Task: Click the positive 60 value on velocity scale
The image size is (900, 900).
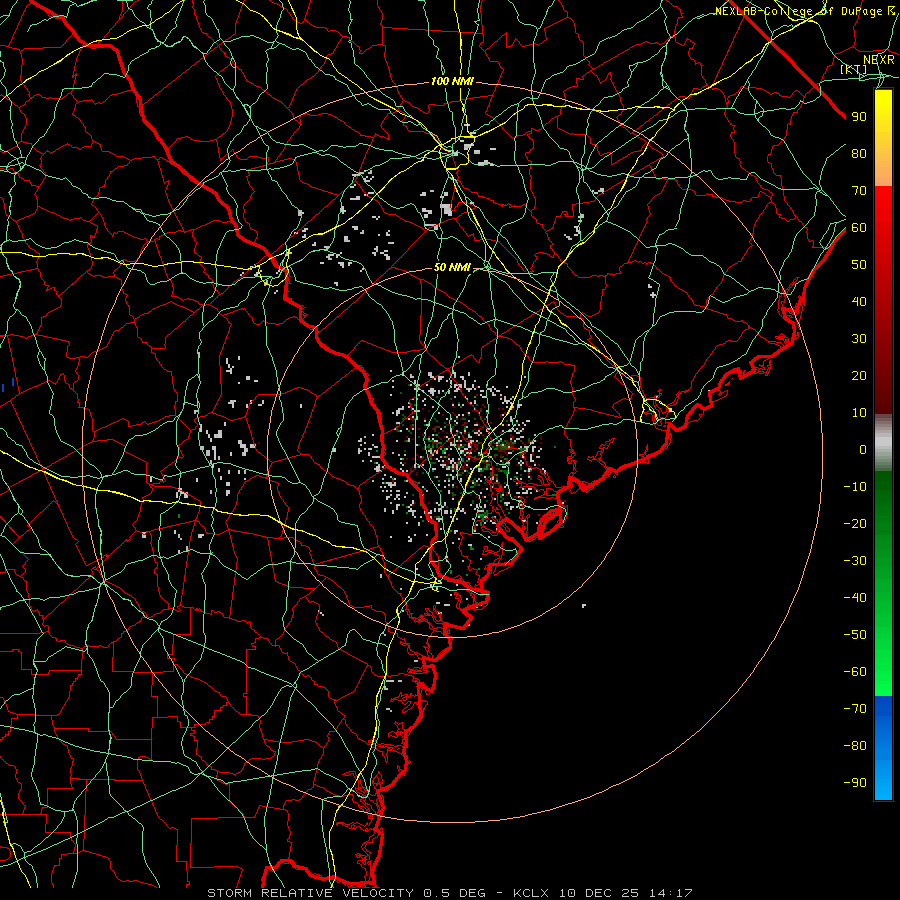Action: pos(859,228)
